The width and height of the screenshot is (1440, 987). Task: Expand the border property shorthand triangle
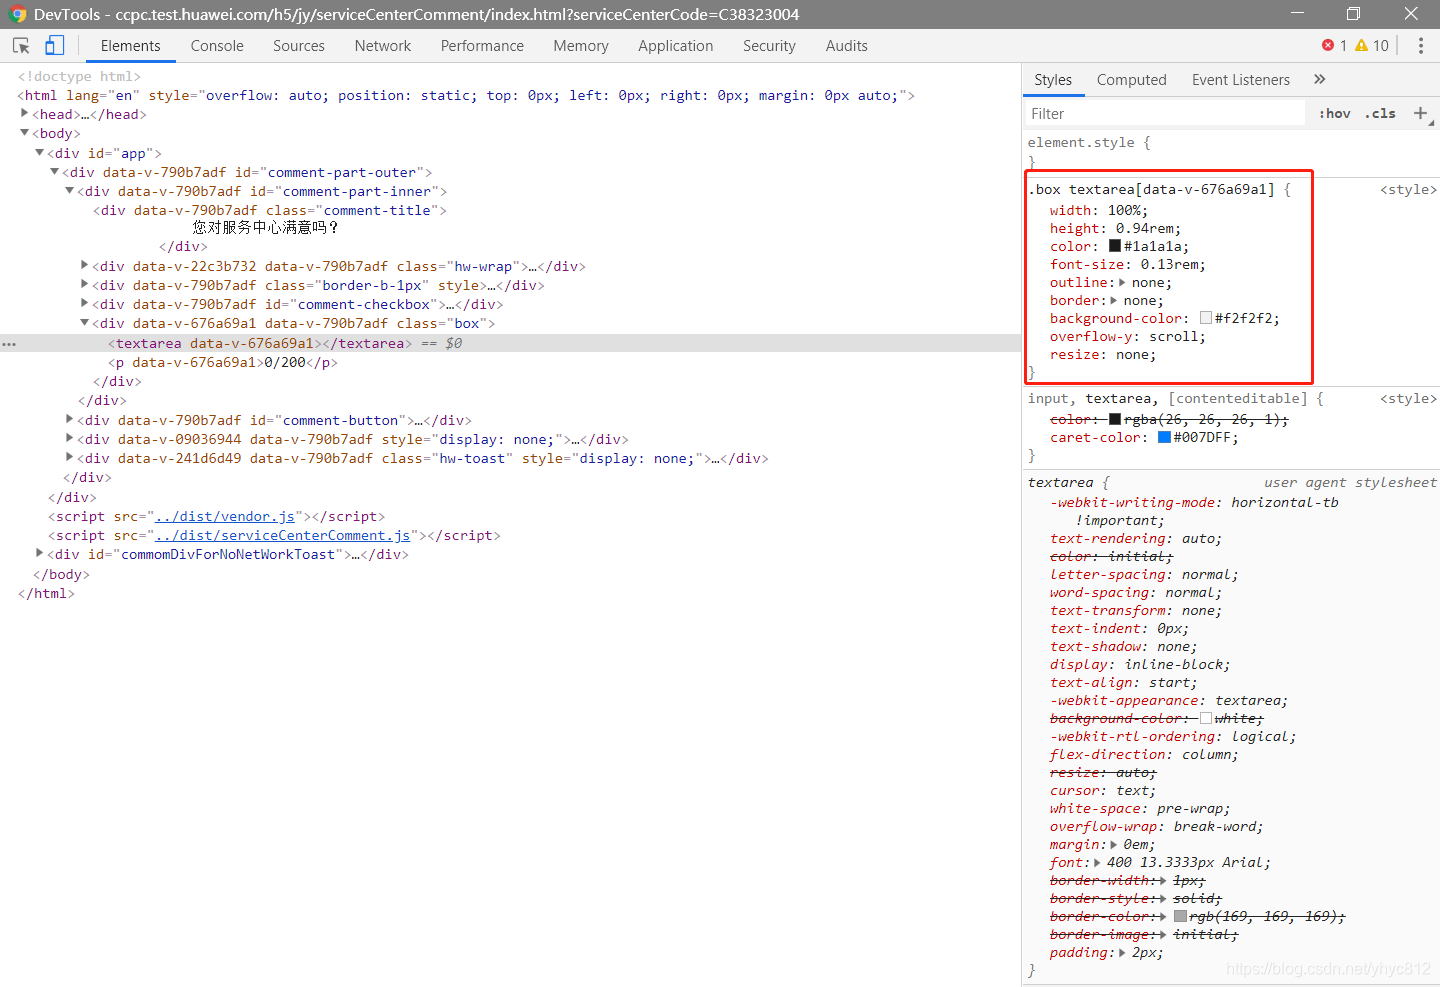(1114, 300)
